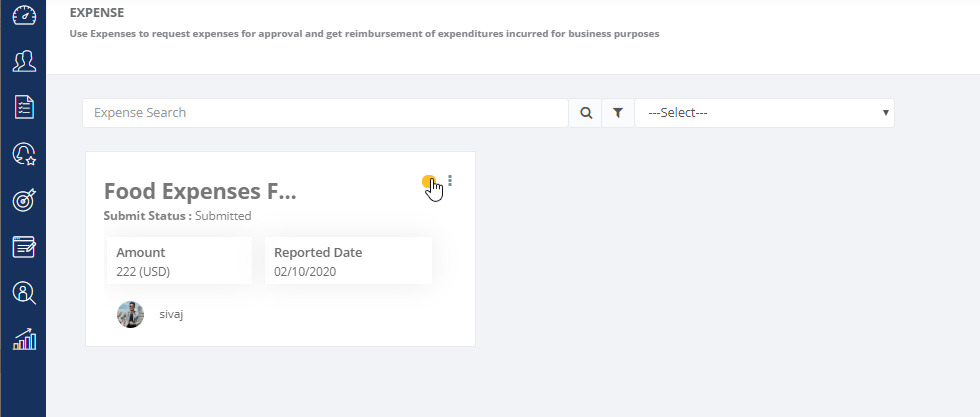Screen dimensions: 980x417
Task: Select the Reported Date 02/10/2020 box
Action: [348, 261]
